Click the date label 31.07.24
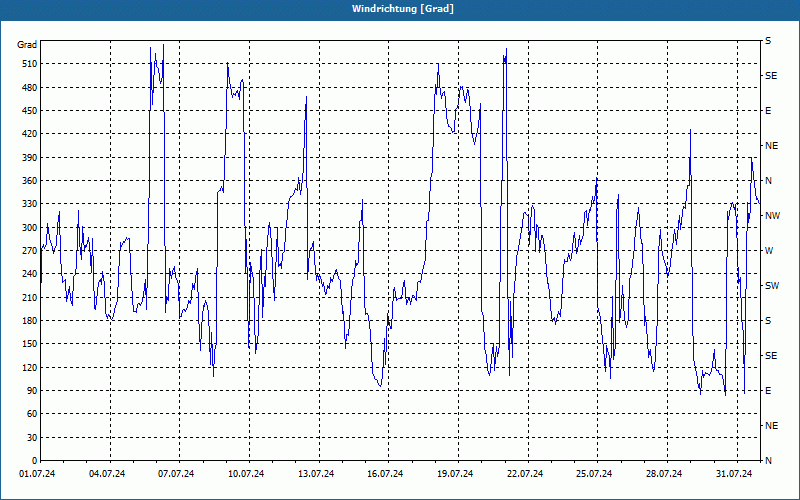The width and height of the screenshot is (800, 500). (734, 474)
